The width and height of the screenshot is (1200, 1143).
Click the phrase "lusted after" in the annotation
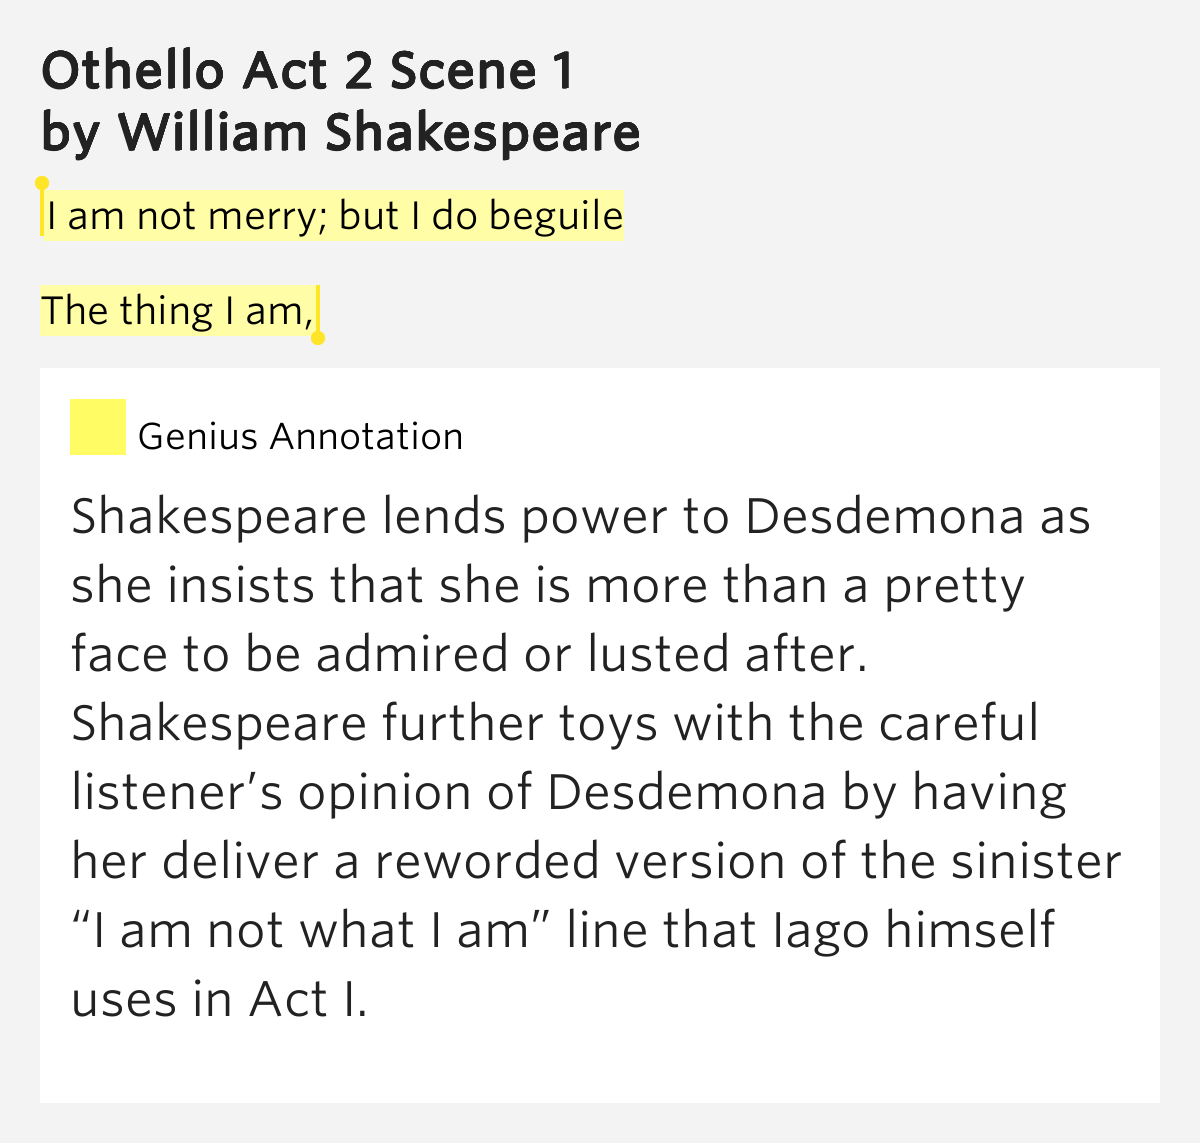pyautogui.click(x=724, y=655)
